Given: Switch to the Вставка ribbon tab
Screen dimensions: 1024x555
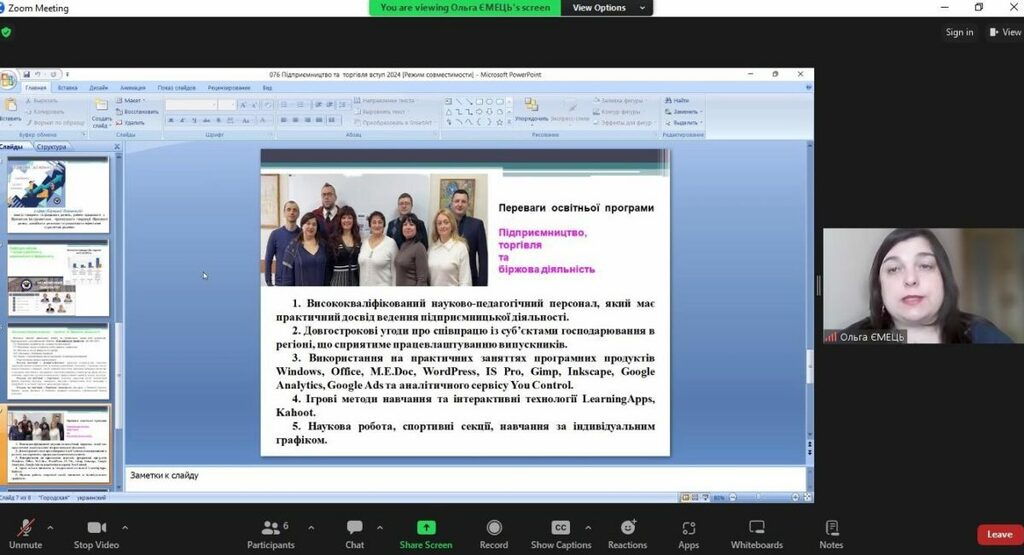Looking at the screenshot, I should [68, 88].
